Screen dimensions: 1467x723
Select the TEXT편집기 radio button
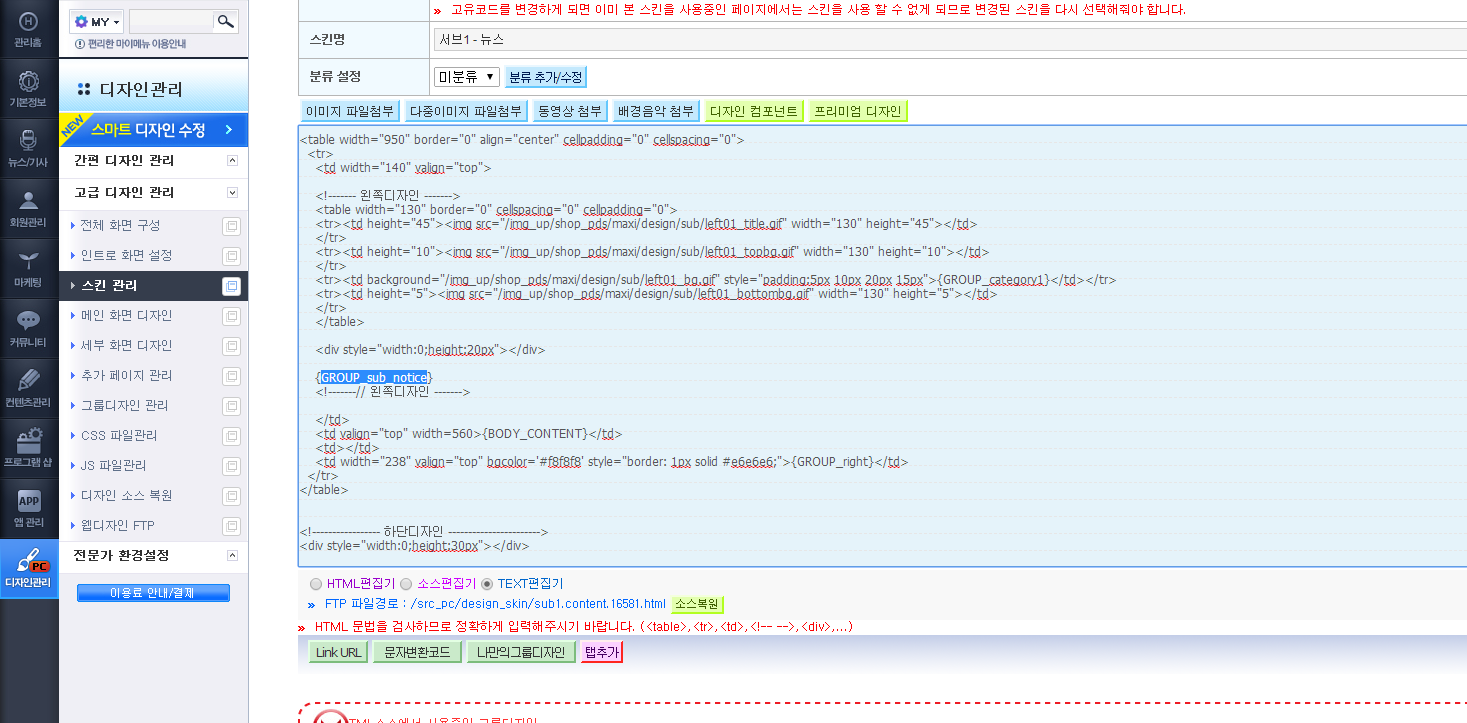487,584
